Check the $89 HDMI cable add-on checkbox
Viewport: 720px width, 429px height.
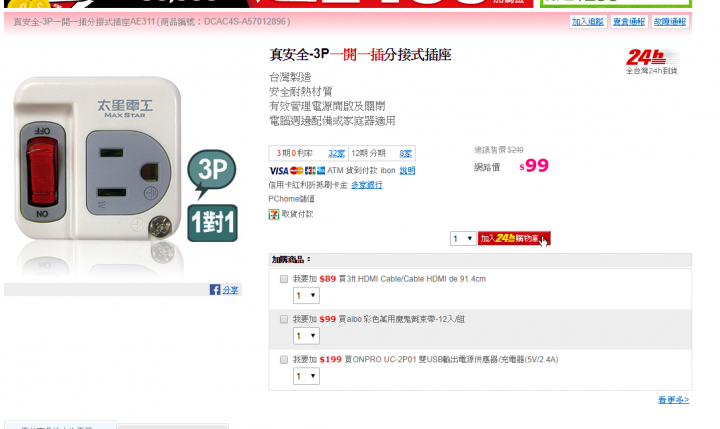pyautogui.click(x=284, y=279)
